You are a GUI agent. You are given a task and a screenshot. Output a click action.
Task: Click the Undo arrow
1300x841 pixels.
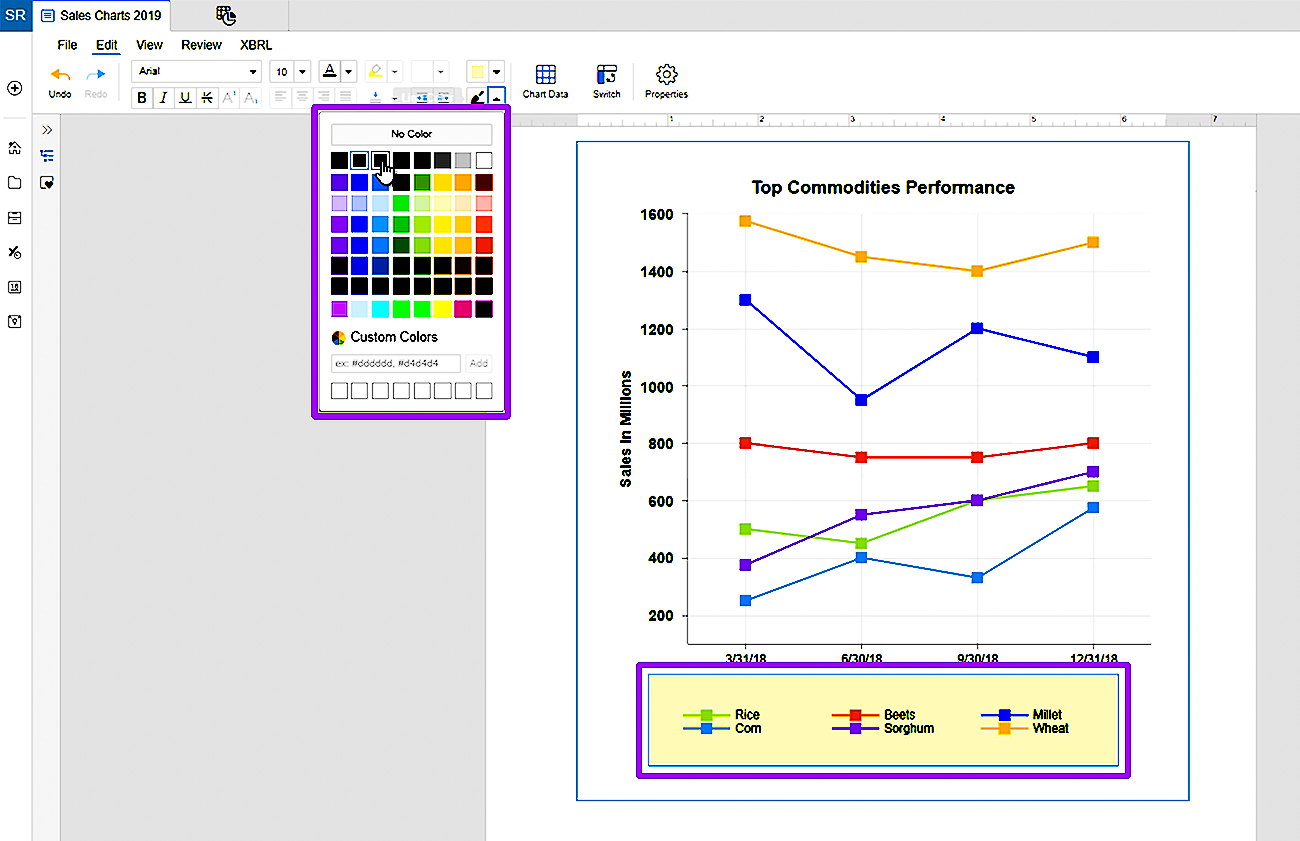tap(60, 79)
